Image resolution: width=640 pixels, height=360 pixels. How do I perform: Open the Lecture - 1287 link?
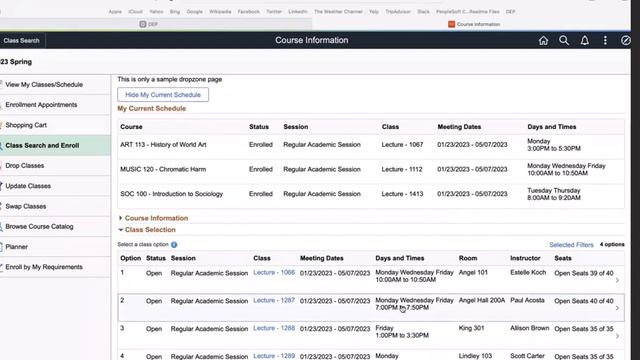click(x=274, y=300)
